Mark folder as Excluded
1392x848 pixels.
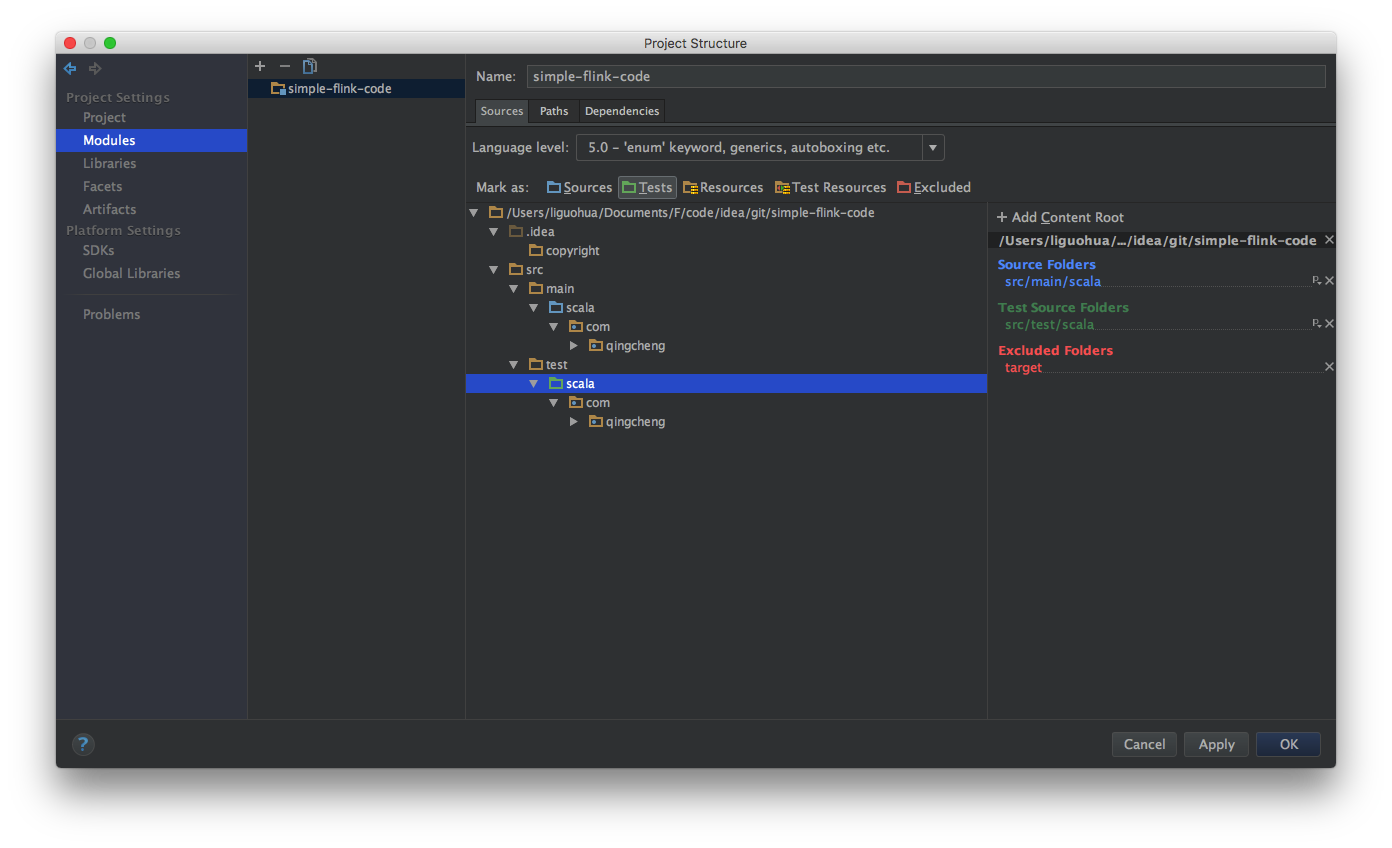coord(934,187)
